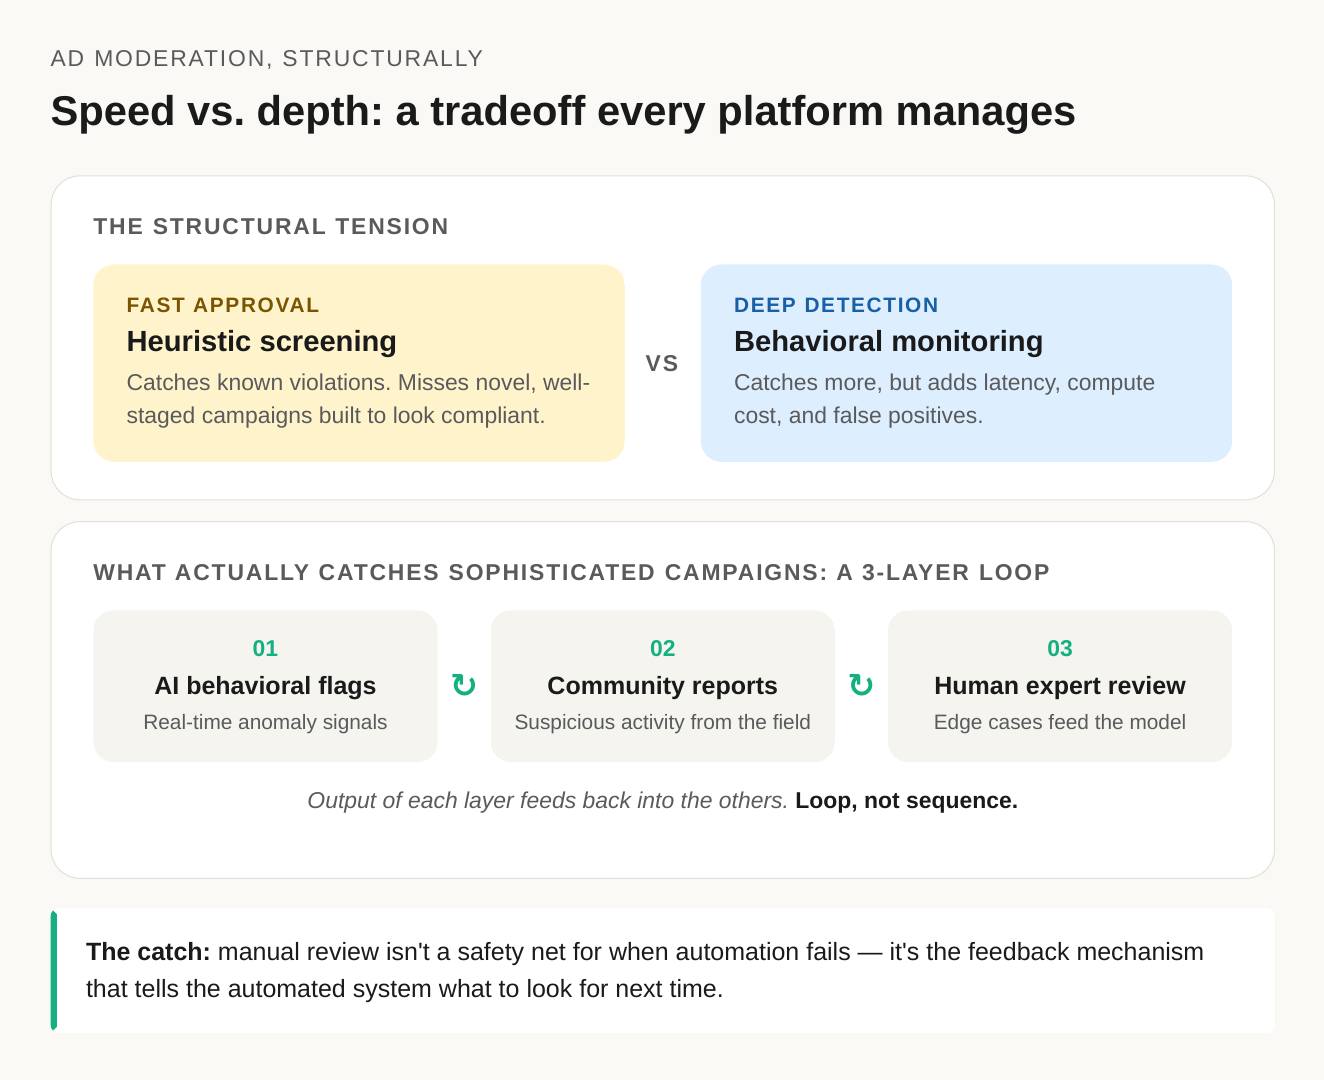The image size is (1324, 1080).
Task: Click the Community reports card
Action: coord(662,686)
